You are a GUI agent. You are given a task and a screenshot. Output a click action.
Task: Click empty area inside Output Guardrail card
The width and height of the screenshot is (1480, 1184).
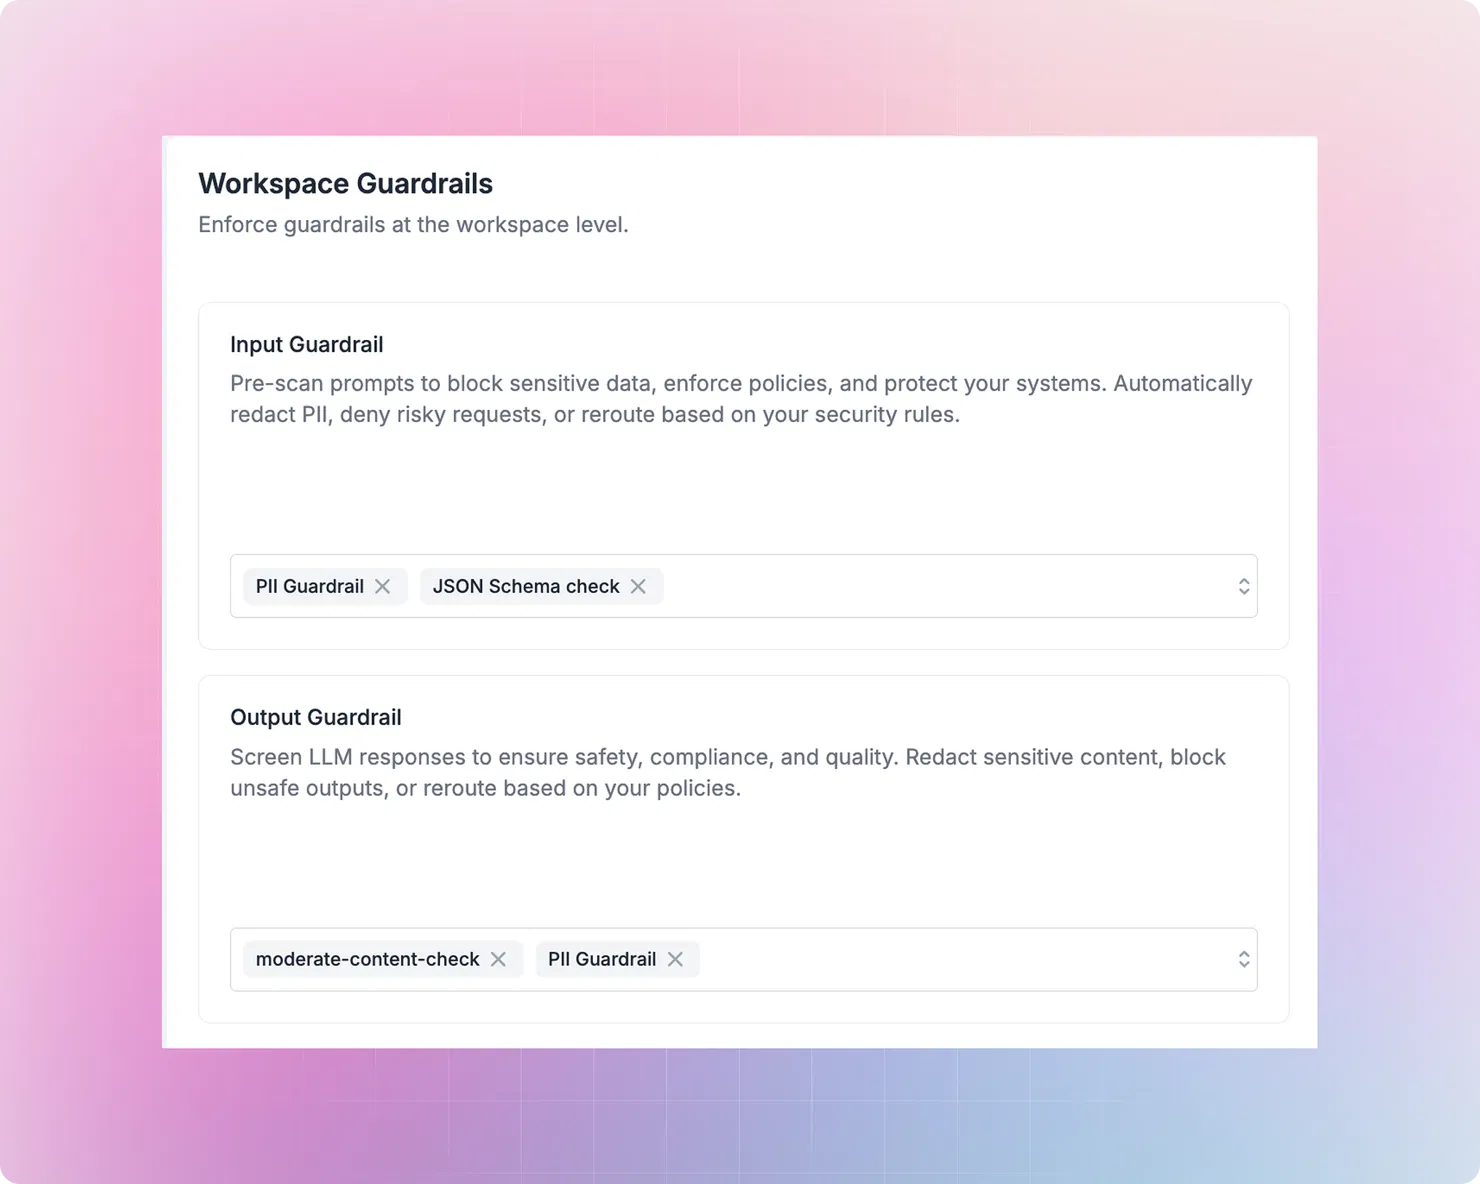point(744,865)
